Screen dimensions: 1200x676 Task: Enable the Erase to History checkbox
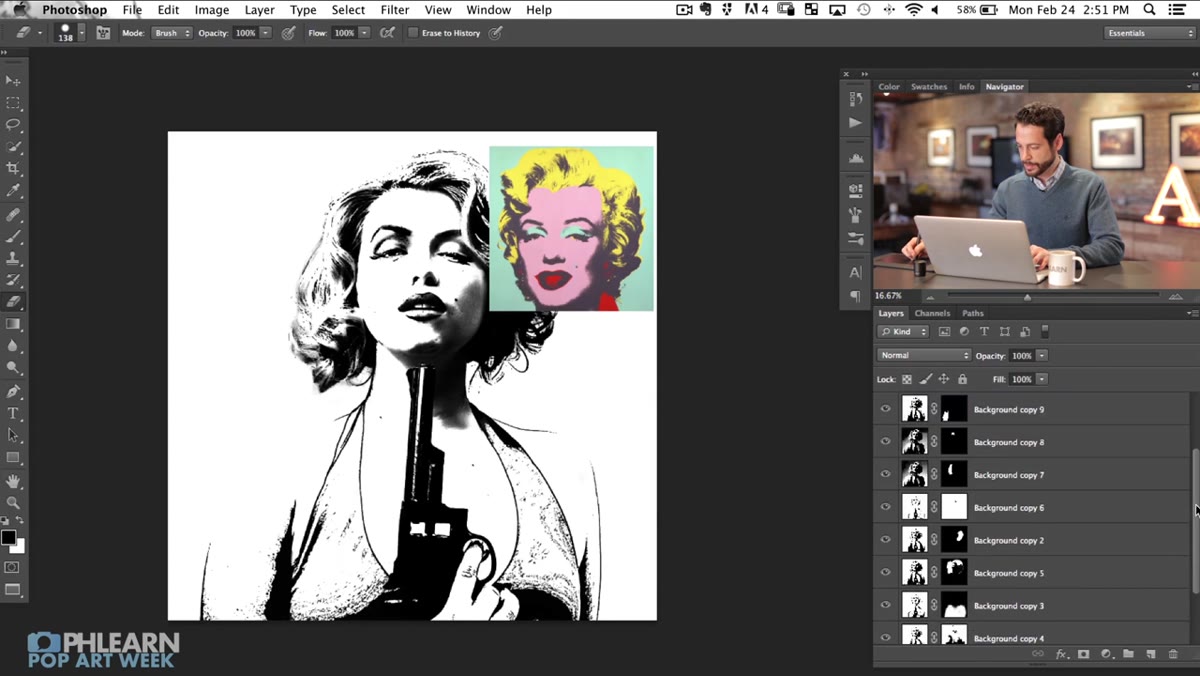(x=412, y=33)
